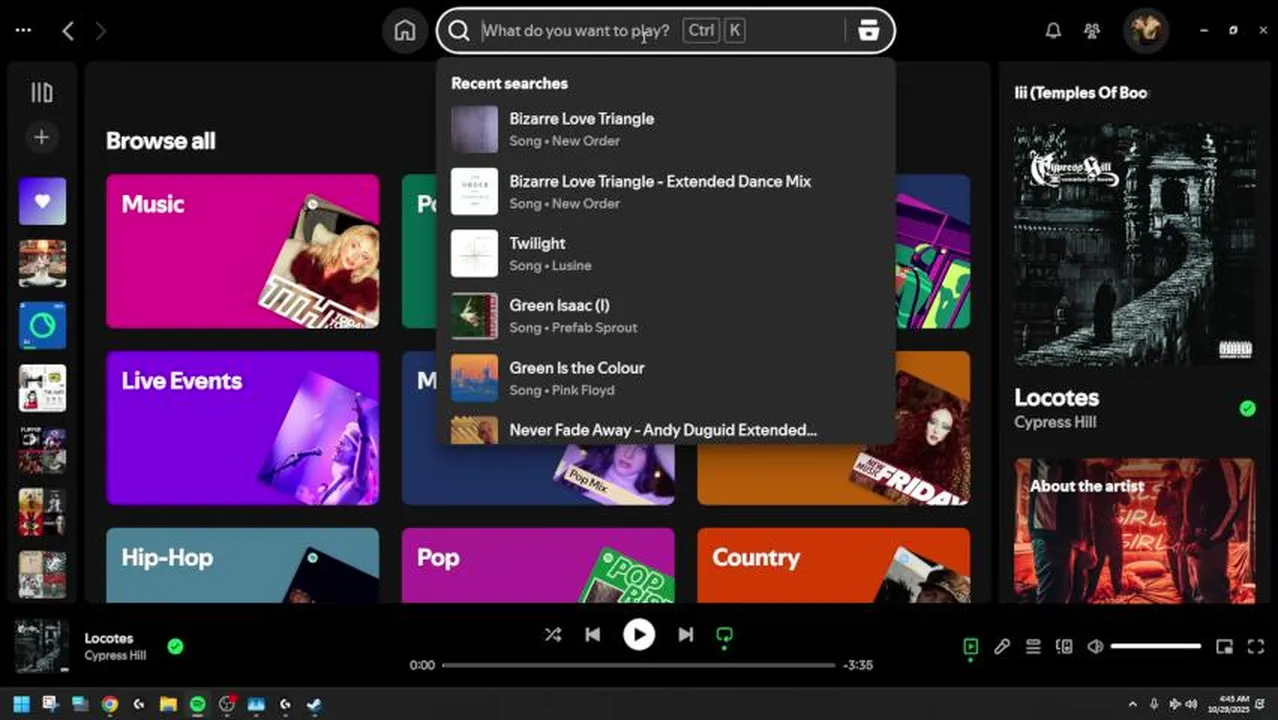Go back with the left arrow
The width and height of the screenshot is (1278, 720).
click(x=68, y=31)
